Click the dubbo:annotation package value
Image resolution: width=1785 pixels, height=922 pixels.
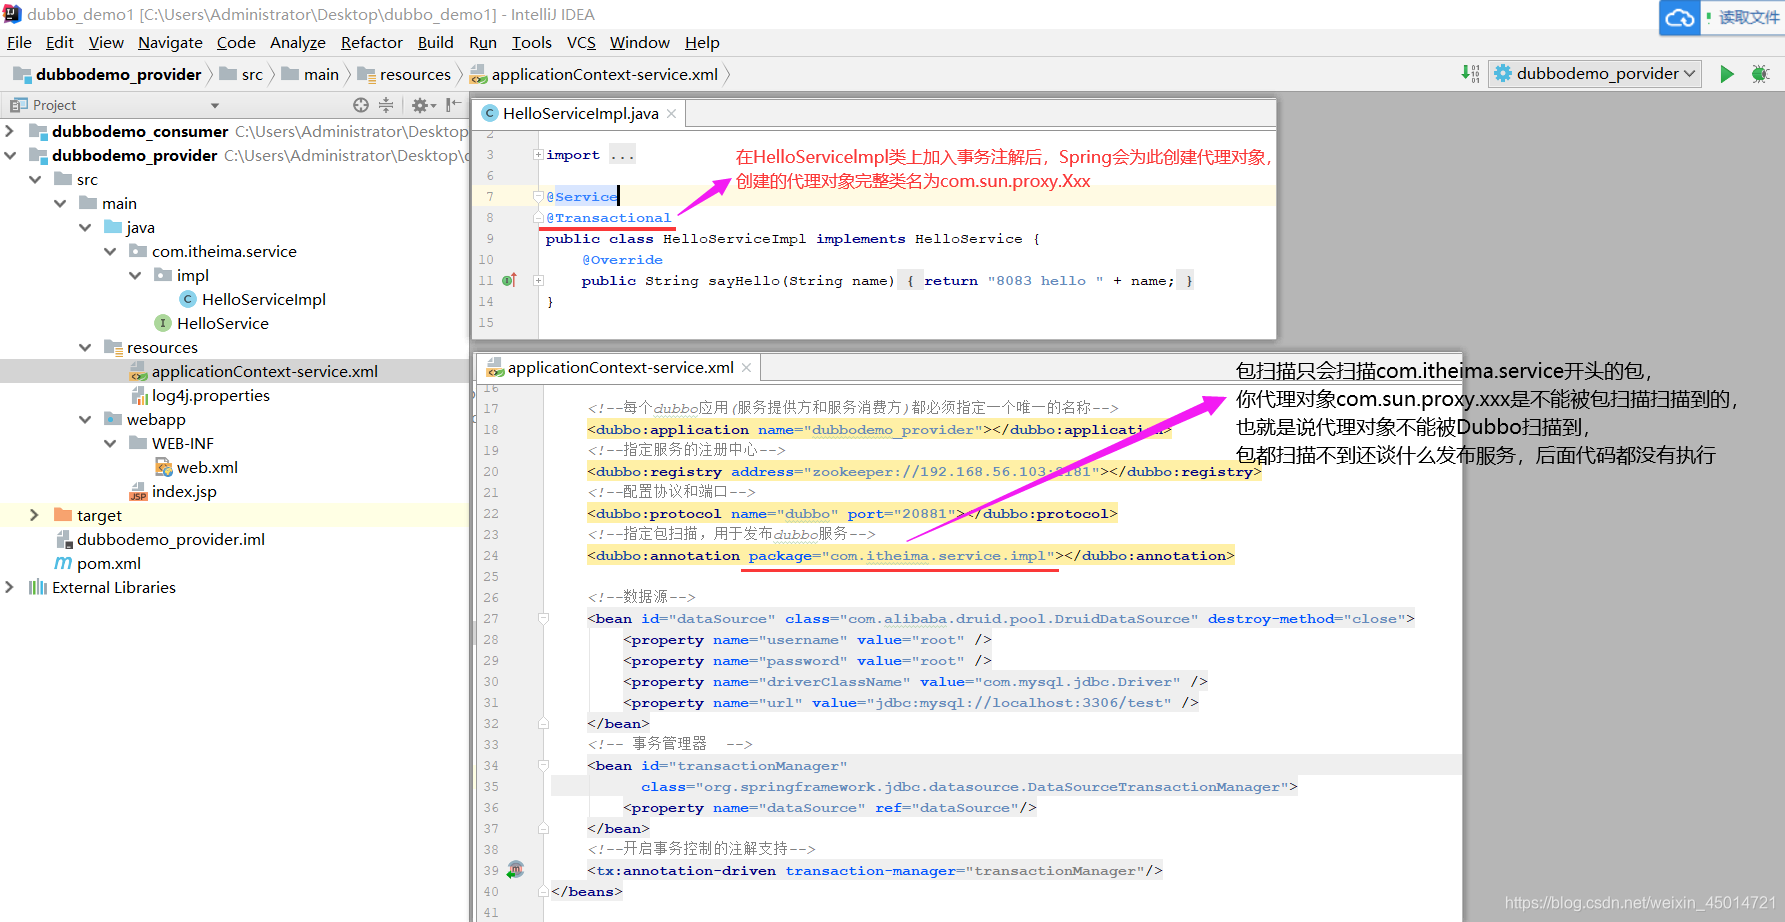click(x=939, y=556)
